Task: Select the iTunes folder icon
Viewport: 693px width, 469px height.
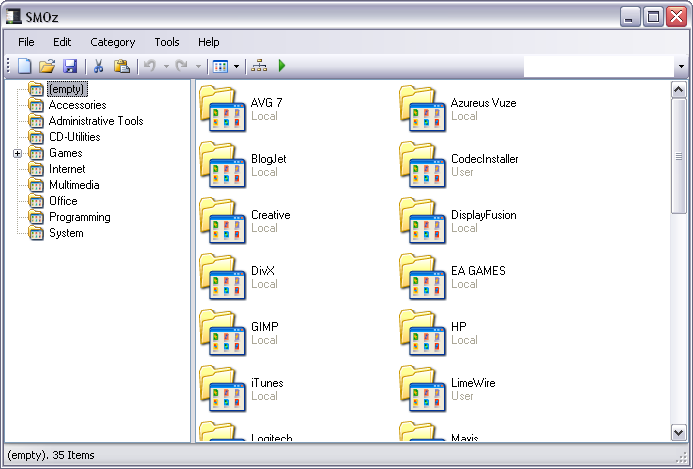Action: (222, 389)
